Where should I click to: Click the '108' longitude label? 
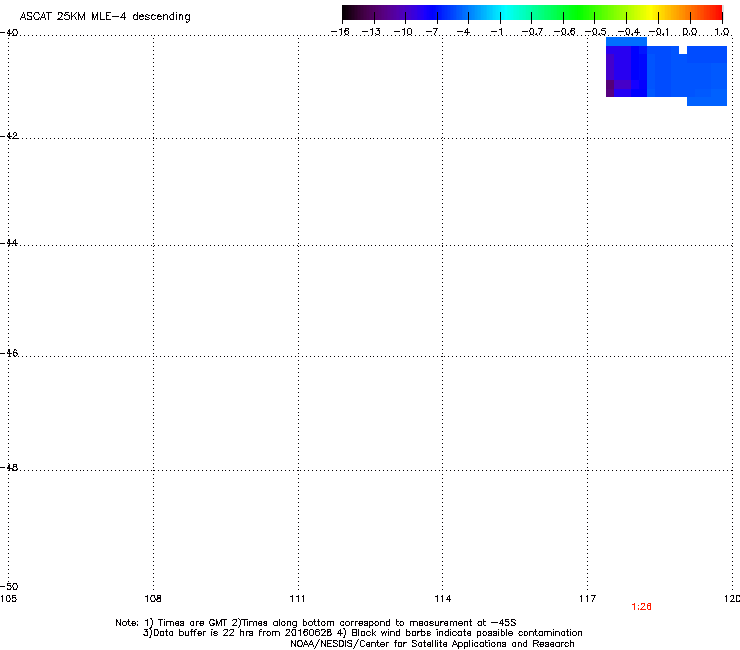[x=153, y=599]
